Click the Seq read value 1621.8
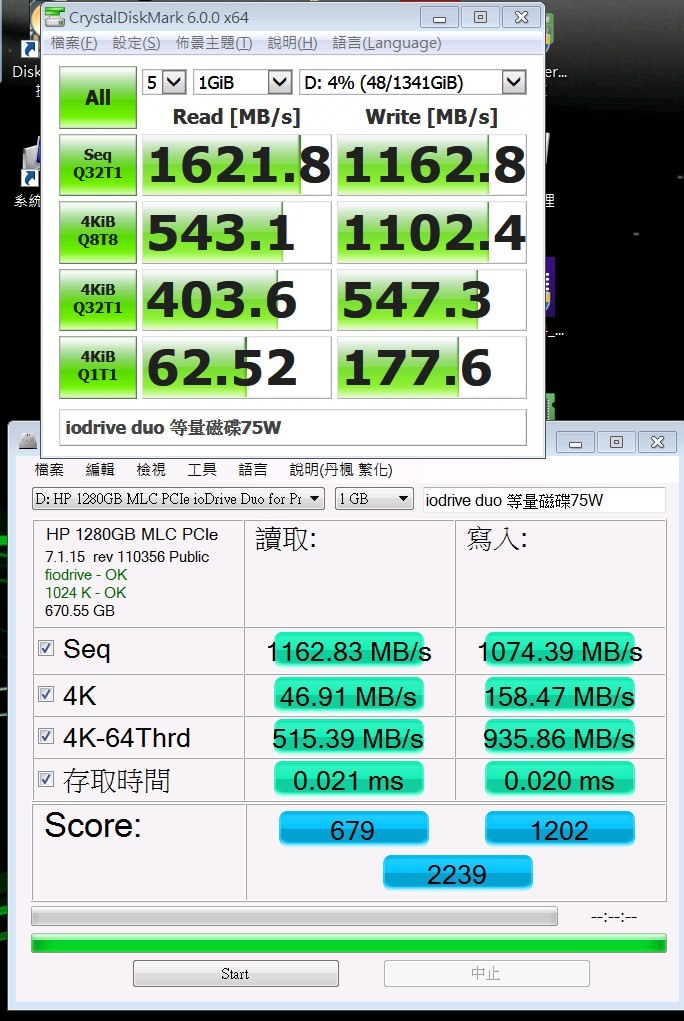The width and height of the screenshot is (684, 1021). tap(237, 165)
